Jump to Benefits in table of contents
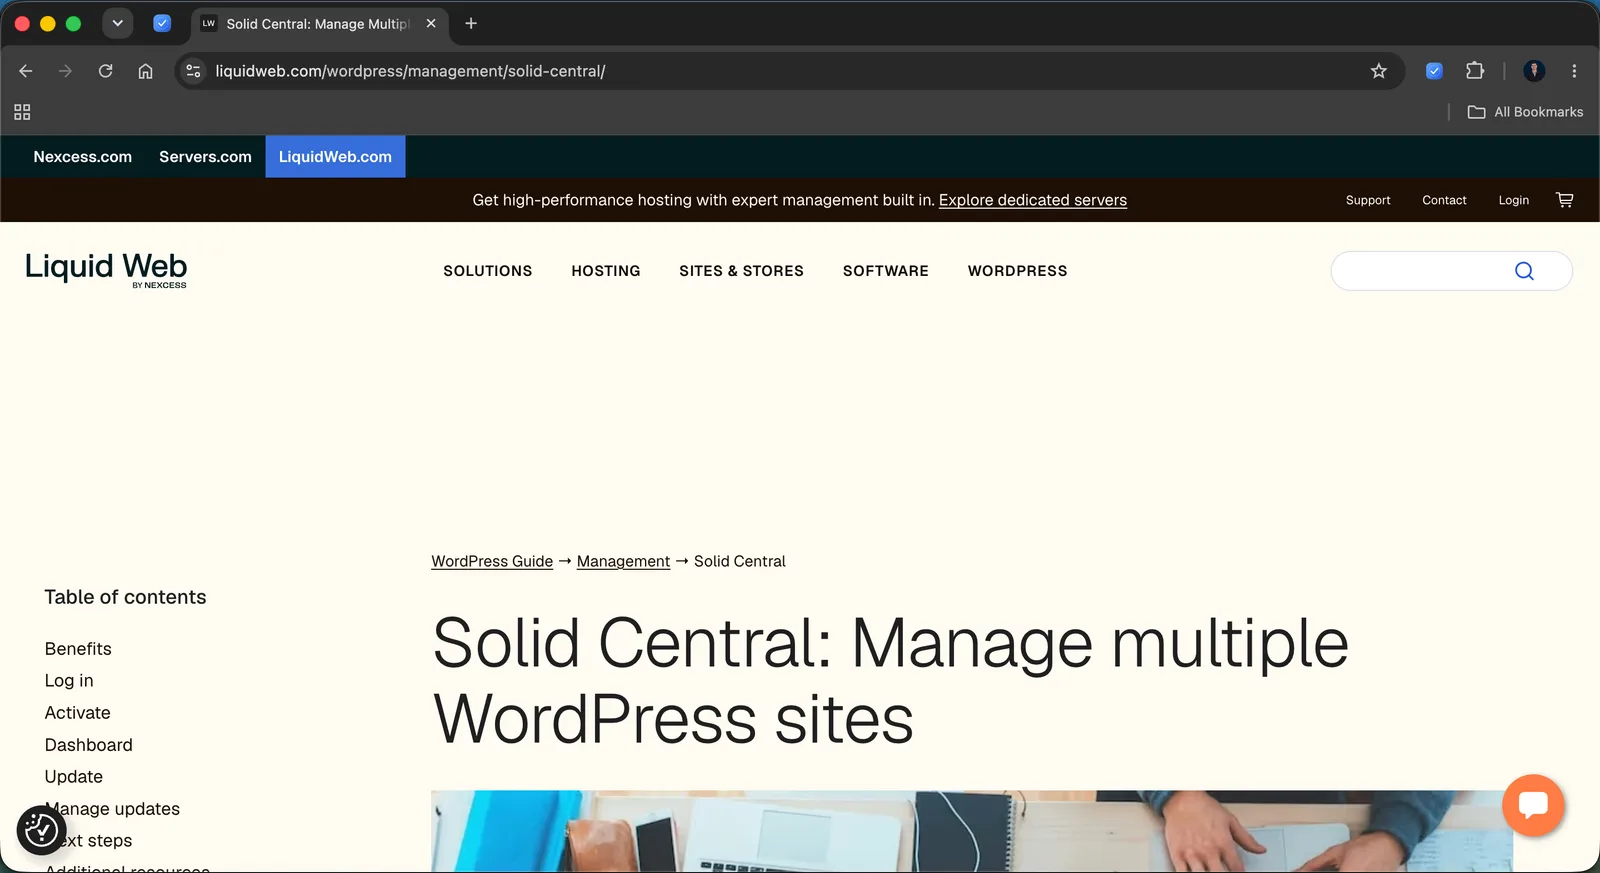Viewport: 1600px width, 873px height. click(x=78, y=649)
